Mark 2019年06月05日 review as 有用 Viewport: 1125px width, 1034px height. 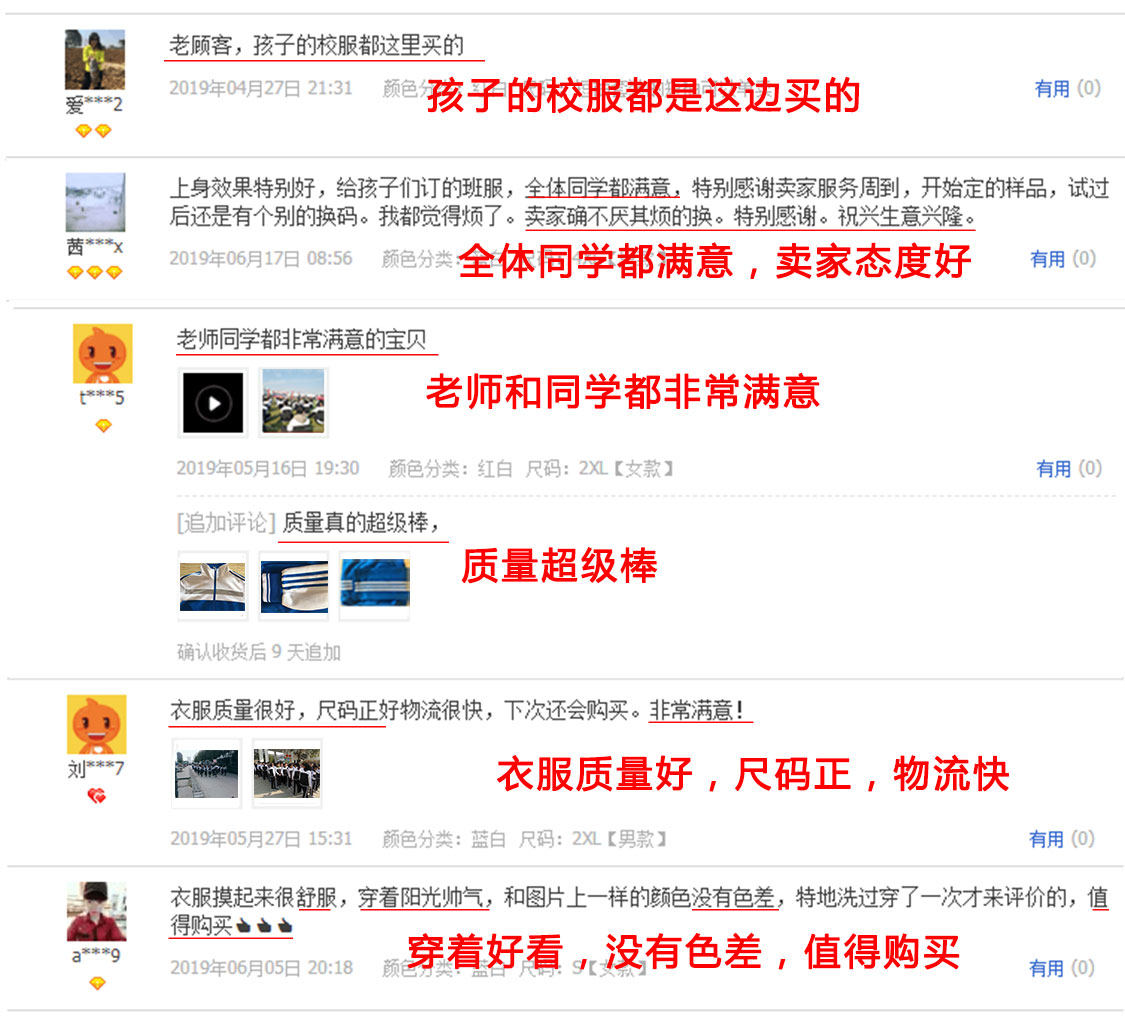[x=1061, y=969]
